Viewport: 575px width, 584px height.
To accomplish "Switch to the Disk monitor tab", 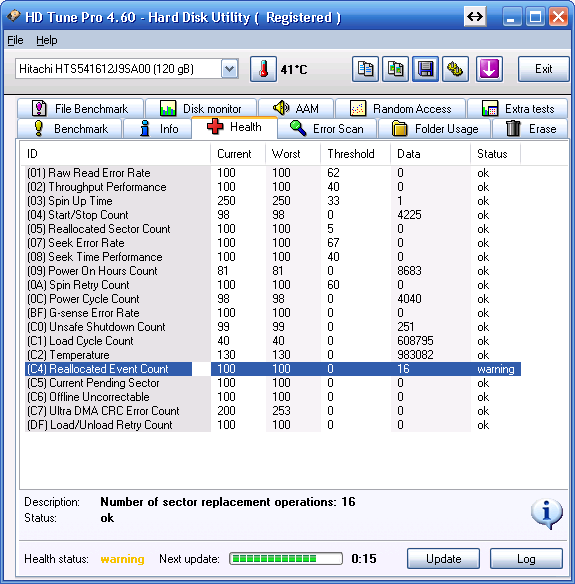I will [x=201, y=109].
